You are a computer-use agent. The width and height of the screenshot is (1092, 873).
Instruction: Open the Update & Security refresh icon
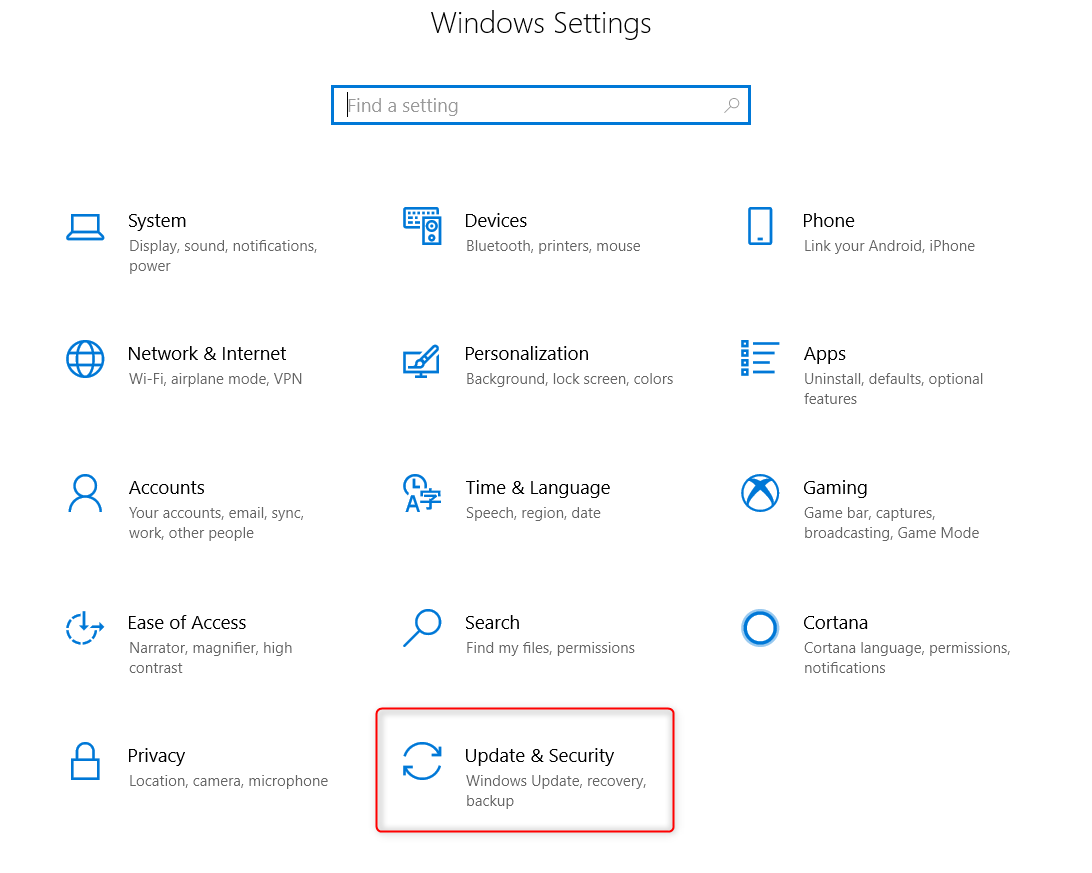[x=422, y=761]
